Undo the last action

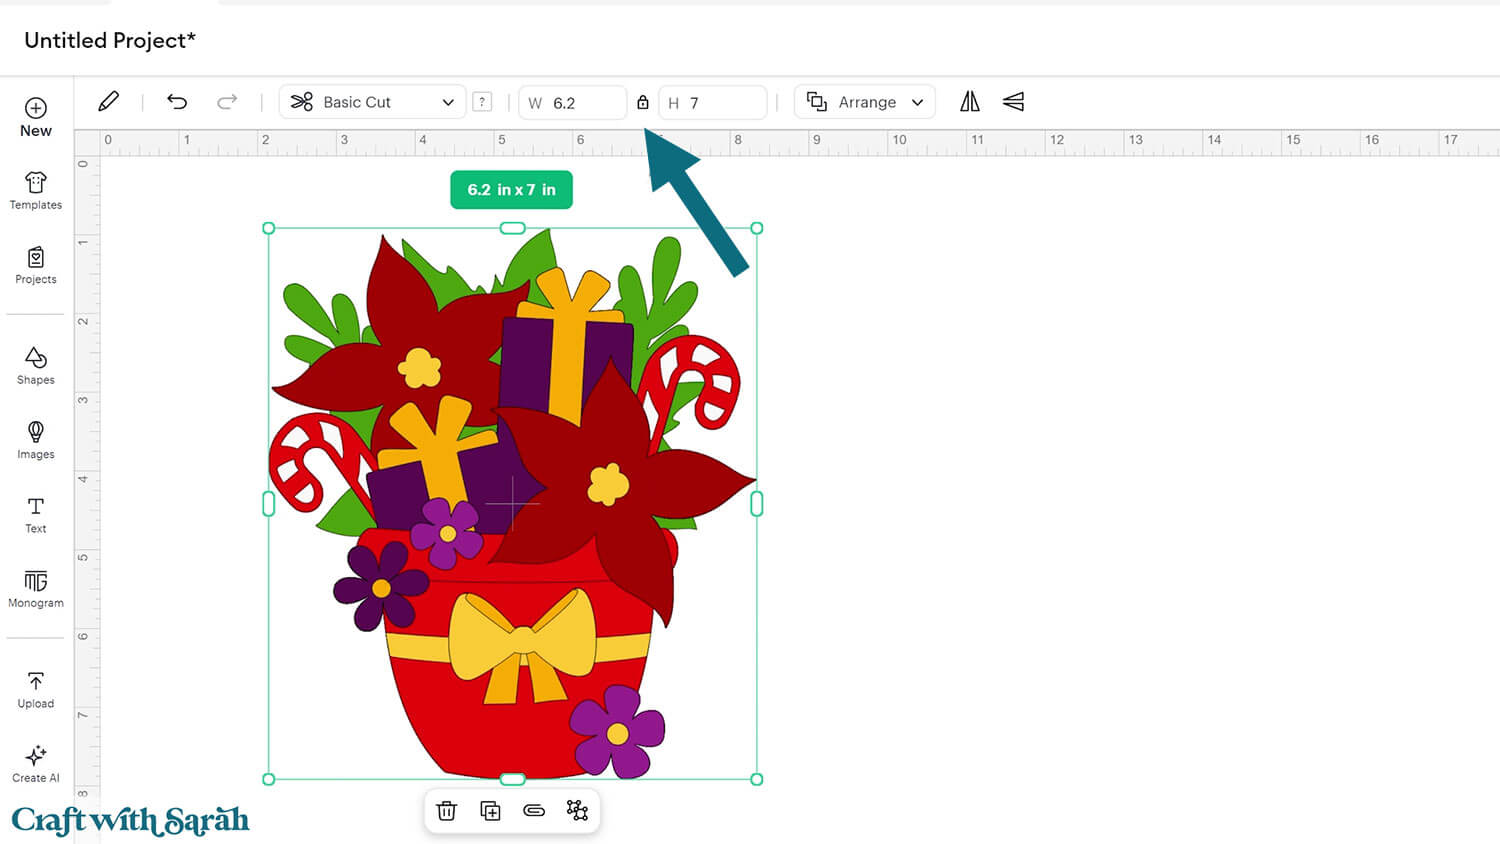click(177, 102)
